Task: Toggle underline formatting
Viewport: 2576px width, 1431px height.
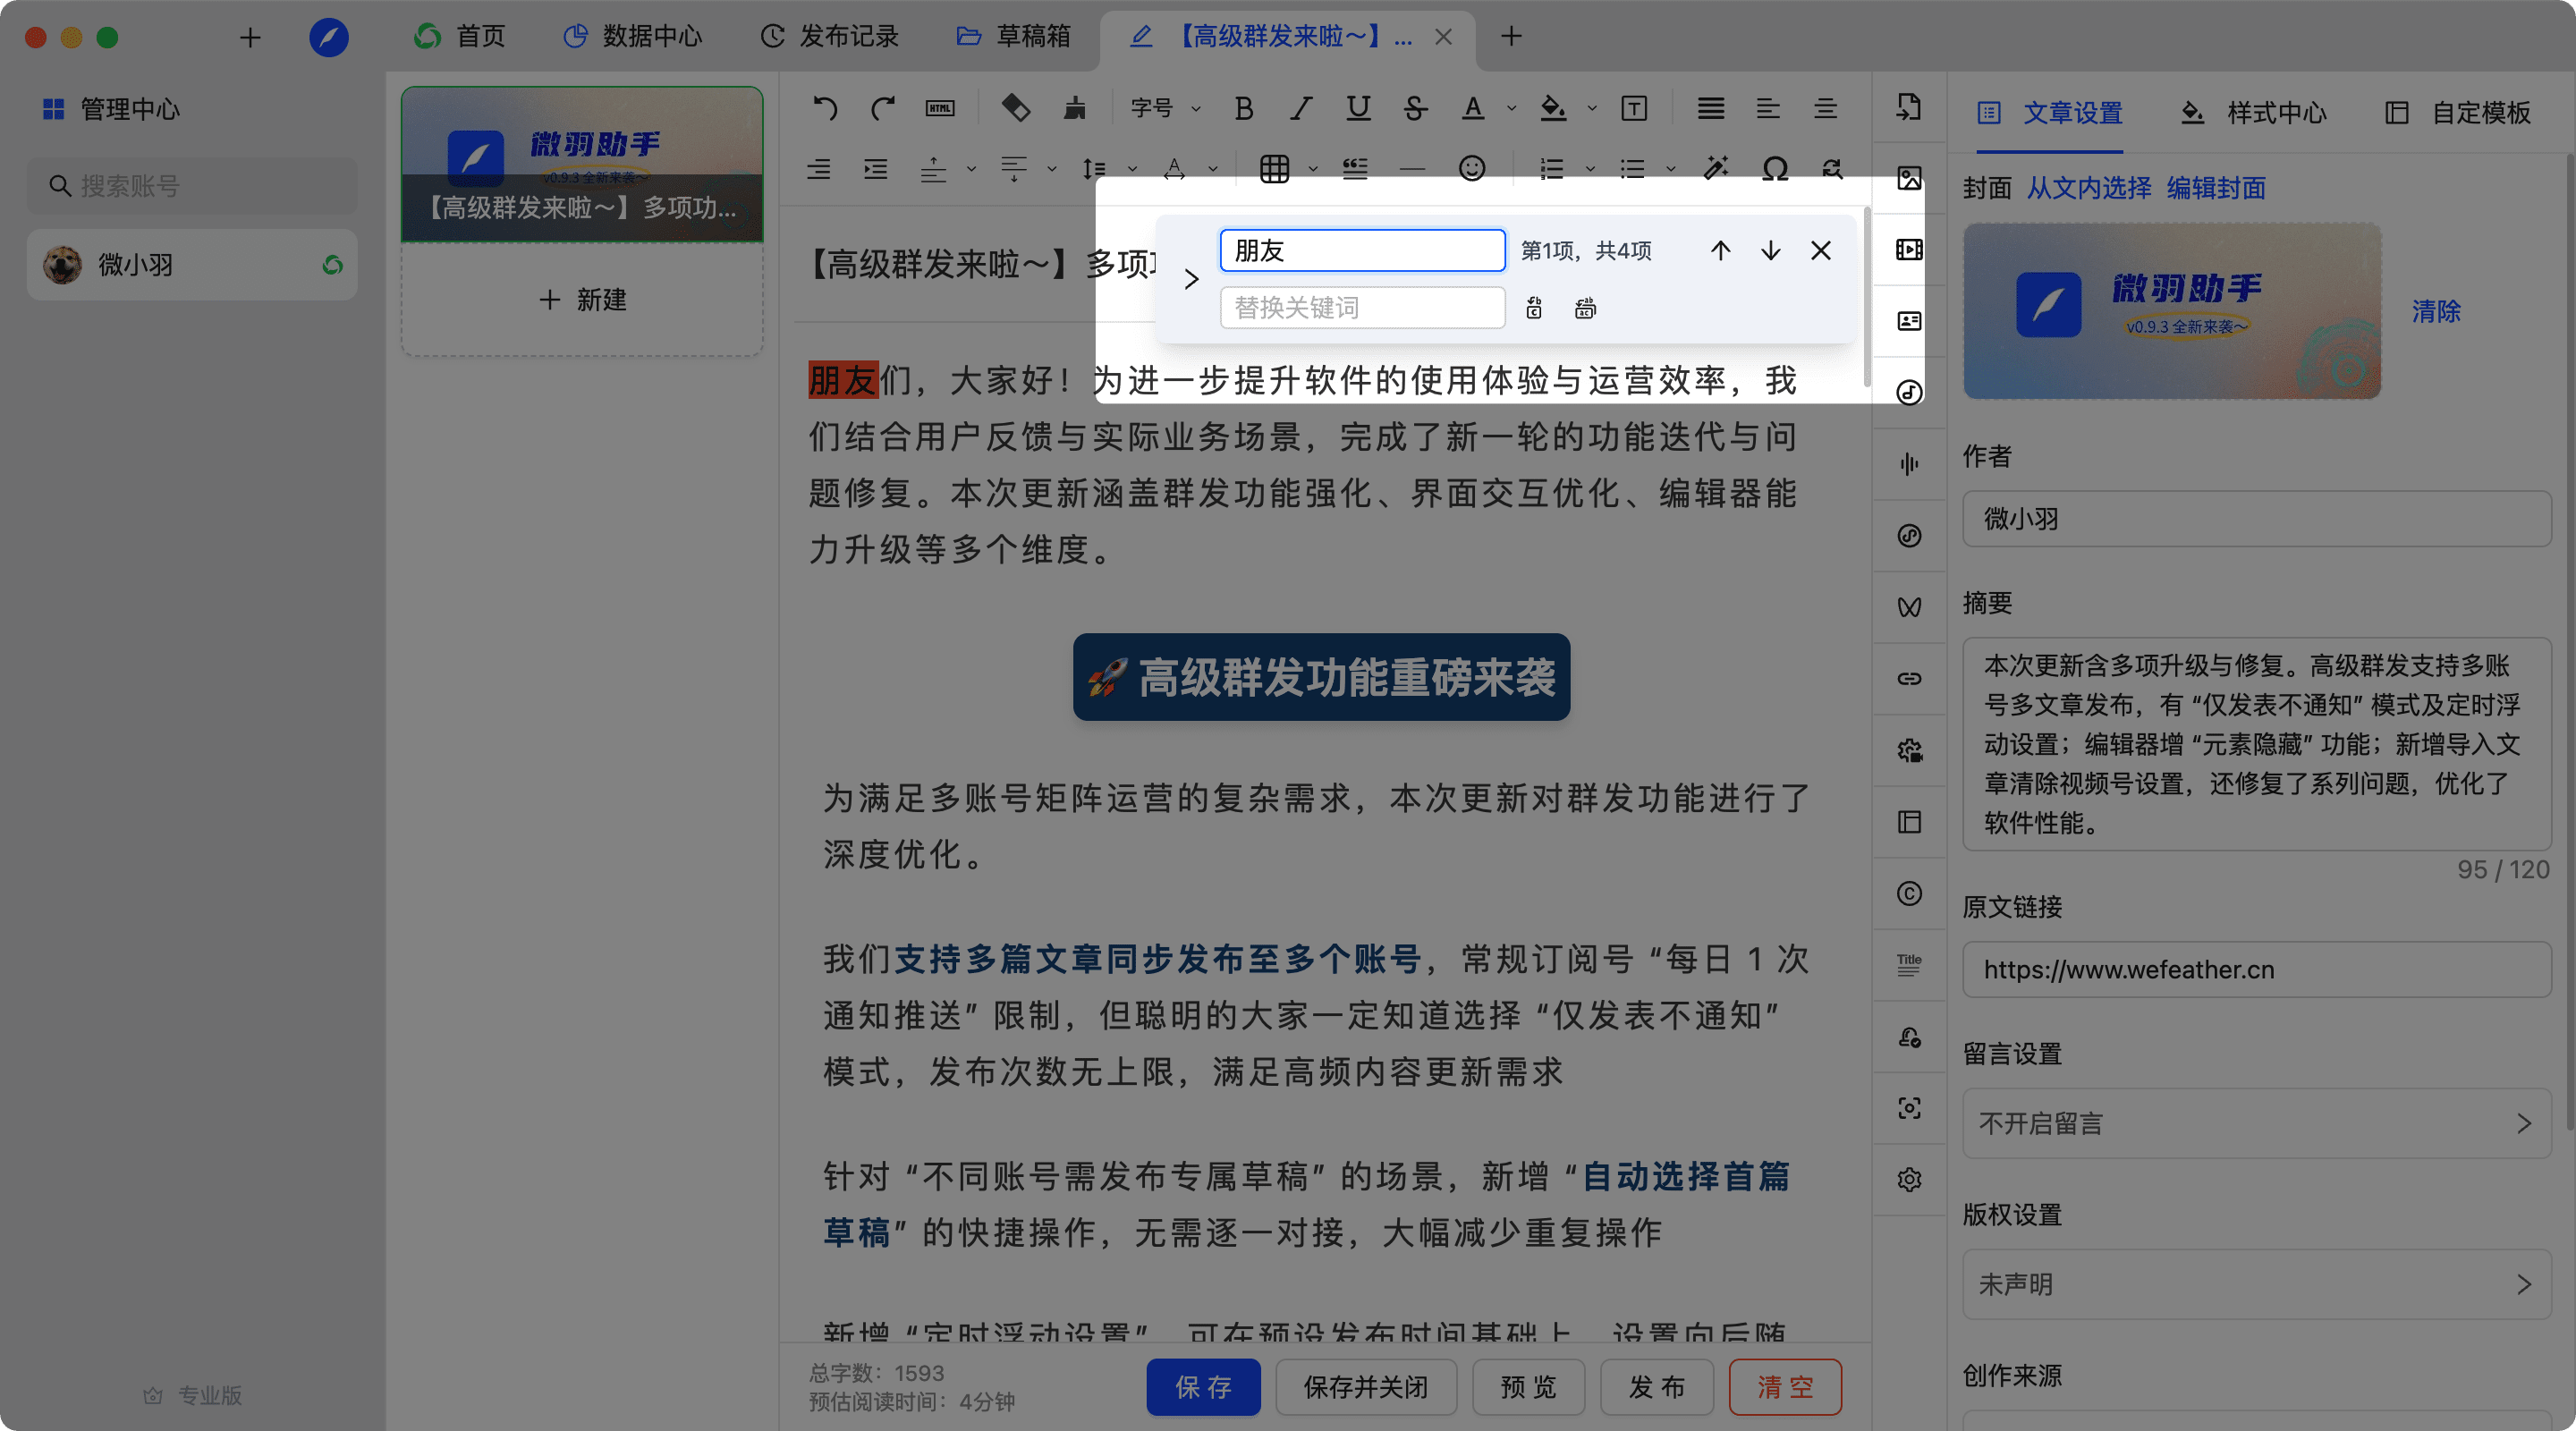Action: (1357, 108)
